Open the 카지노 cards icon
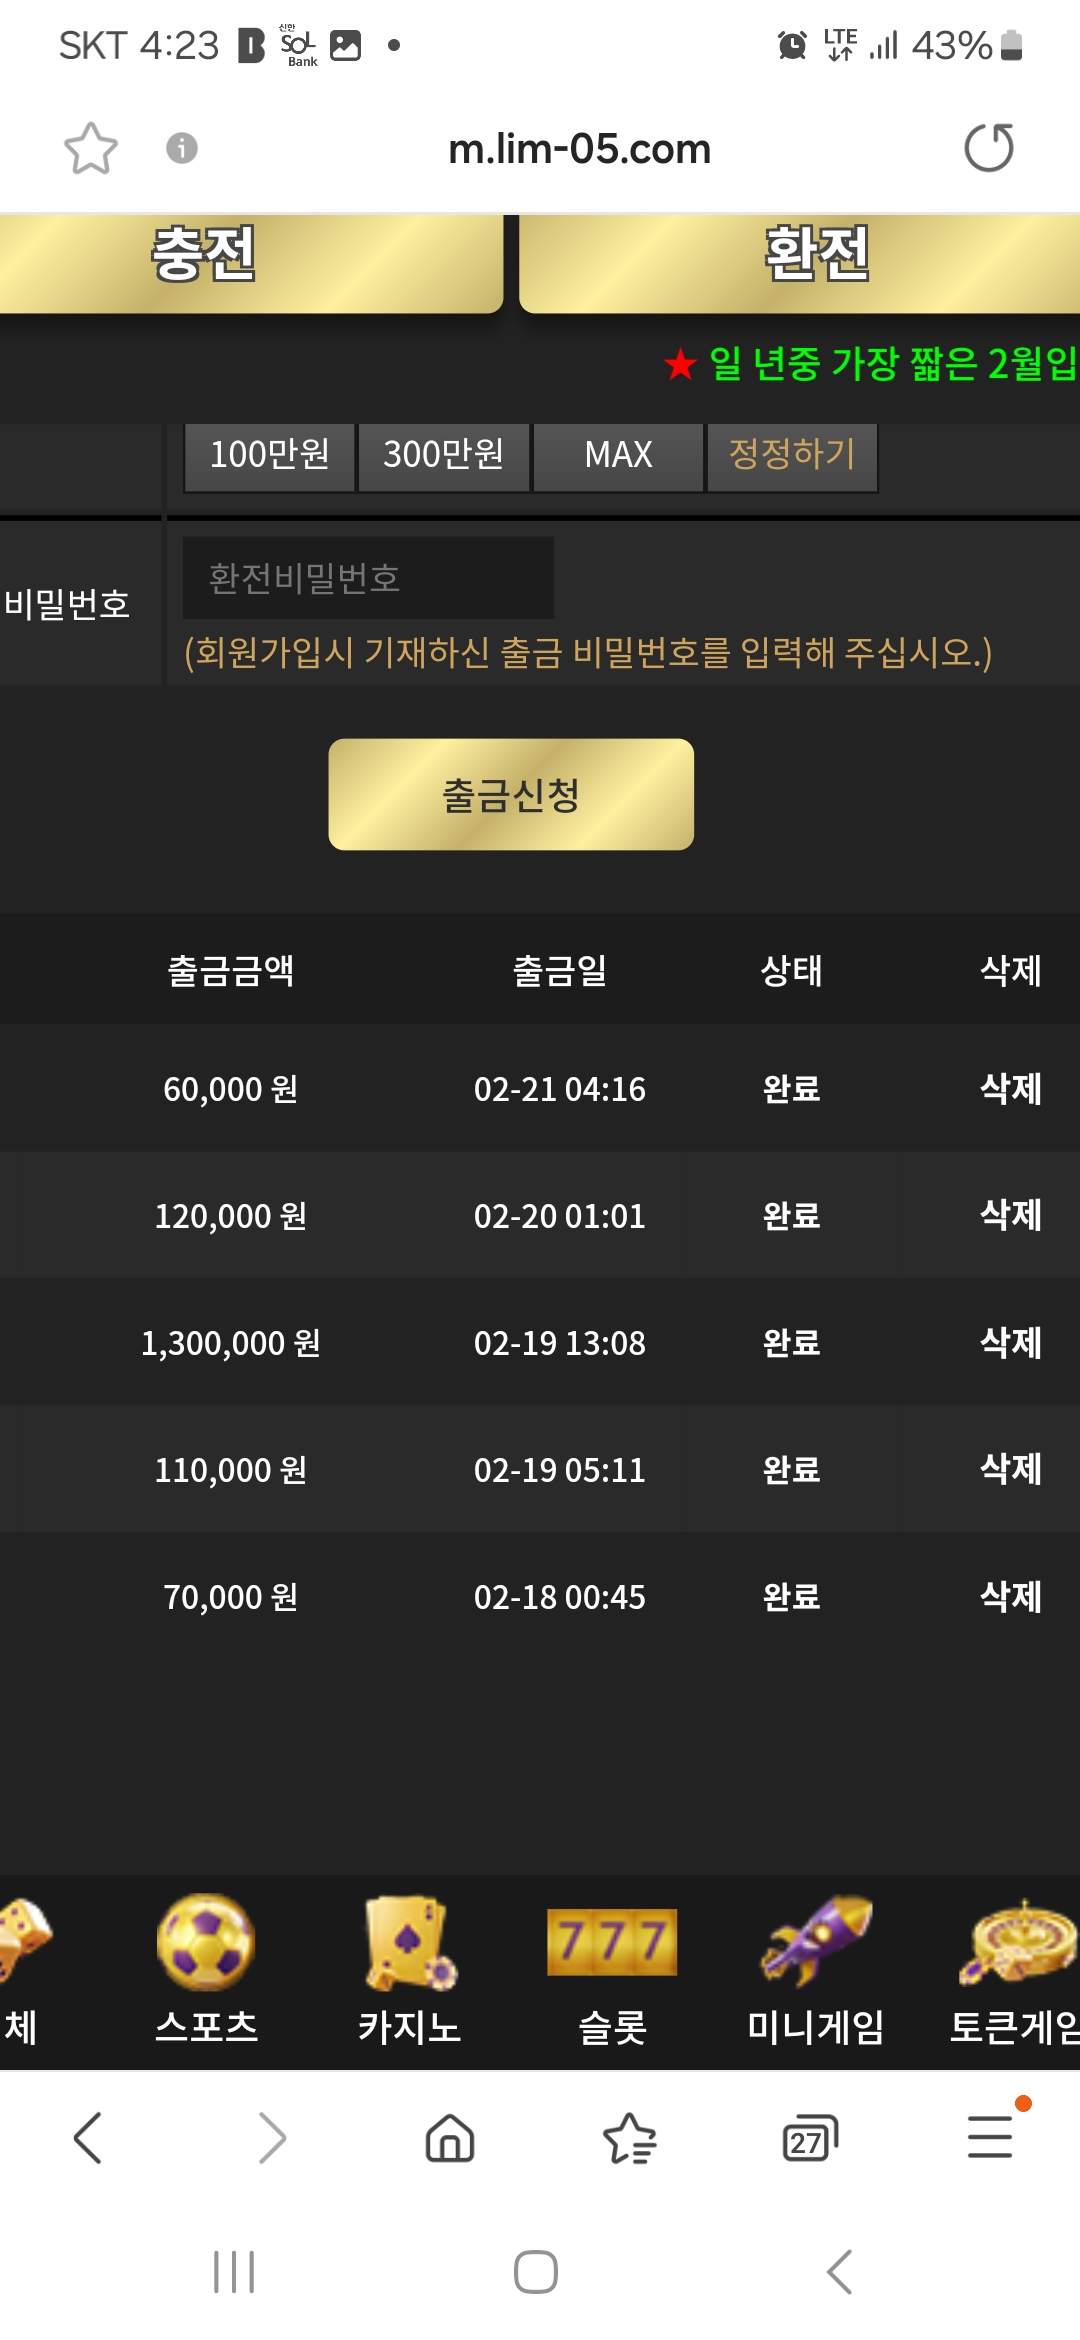 pos(410,1943)
